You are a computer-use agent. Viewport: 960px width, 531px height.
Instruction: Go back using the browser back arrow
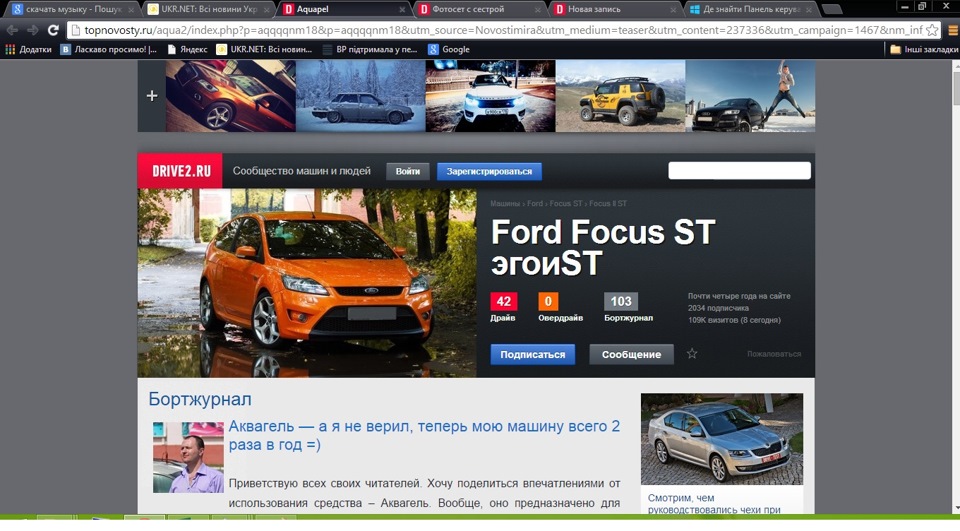click(x=12, y=30)
